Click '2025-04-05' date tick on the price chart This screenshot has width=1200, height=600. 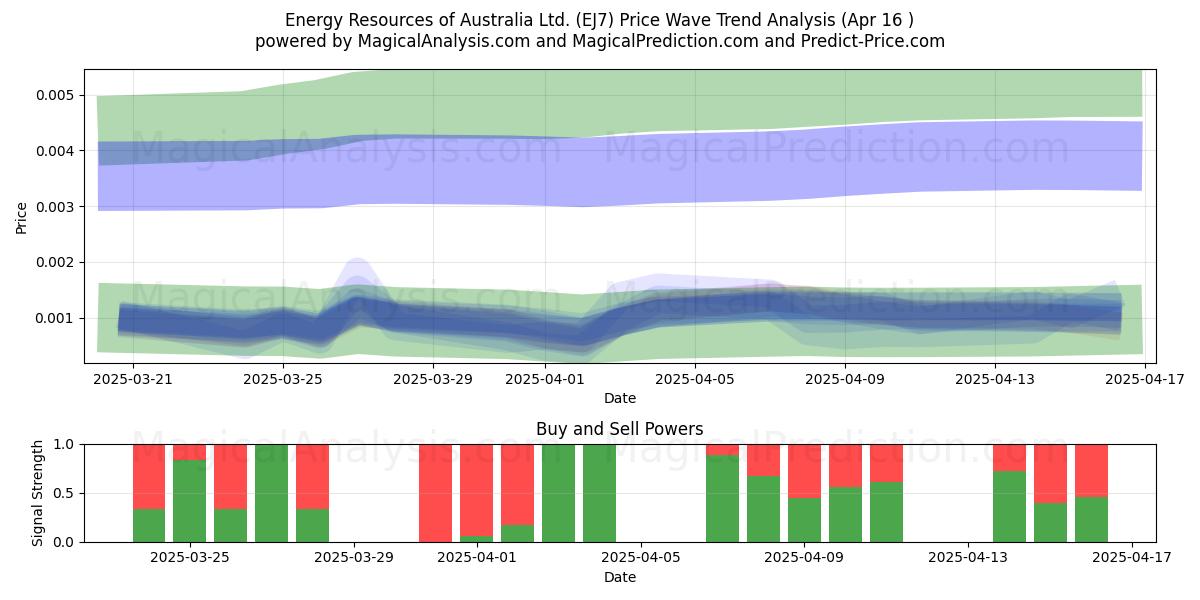point(696,380)
